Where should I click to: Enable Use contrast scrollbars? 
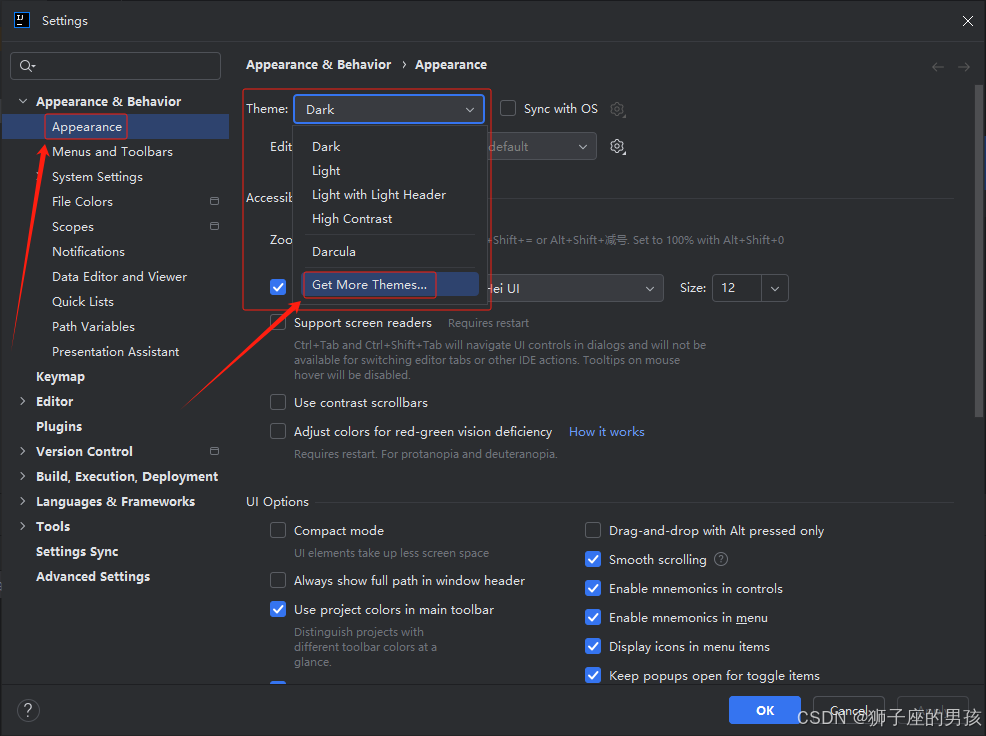[x=278, y=402]
